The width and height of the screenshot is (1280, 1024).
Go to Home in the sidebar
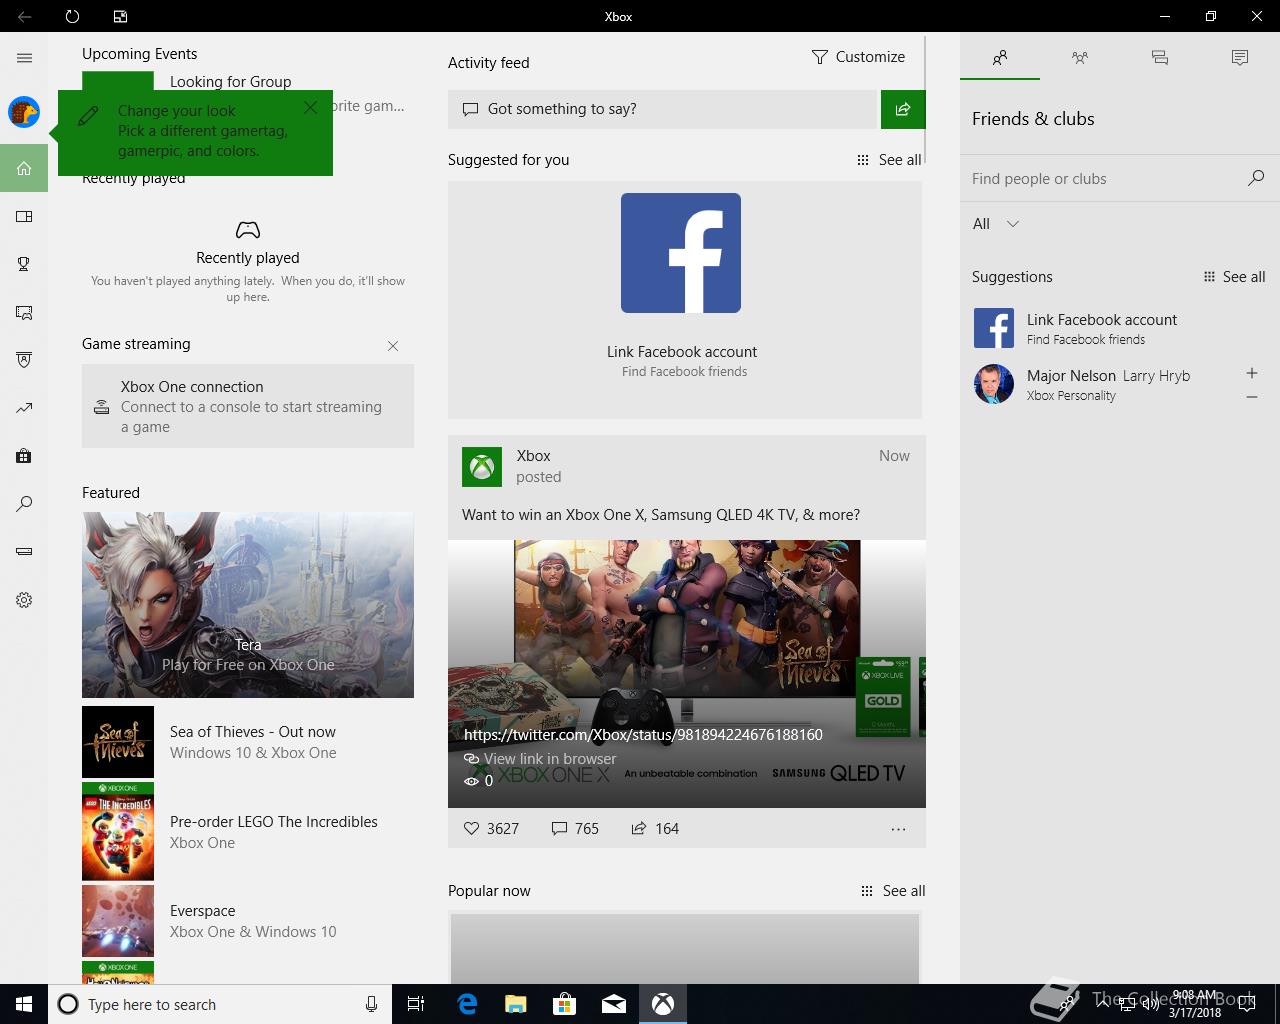tap(24, 168)
